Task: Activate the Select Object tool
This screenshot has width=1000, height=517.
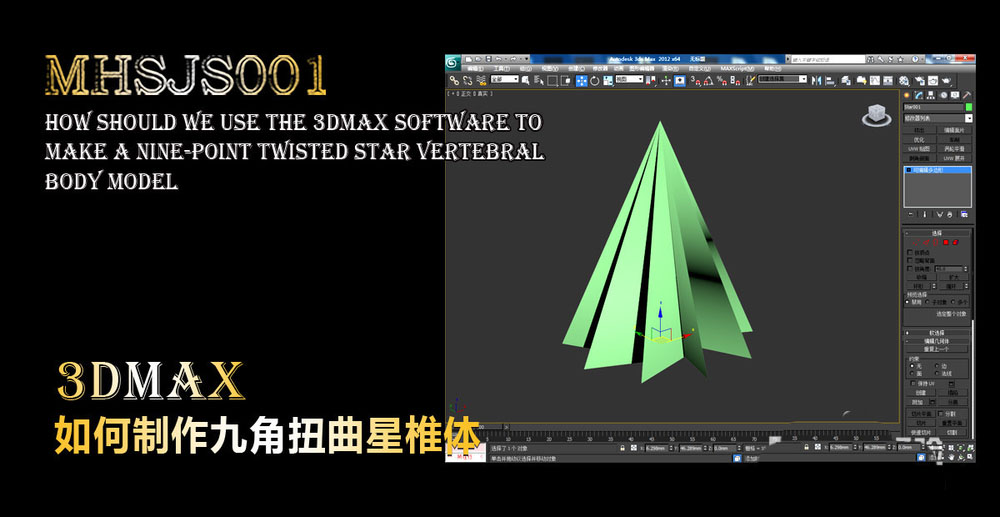Action: (x=526, y=80)
